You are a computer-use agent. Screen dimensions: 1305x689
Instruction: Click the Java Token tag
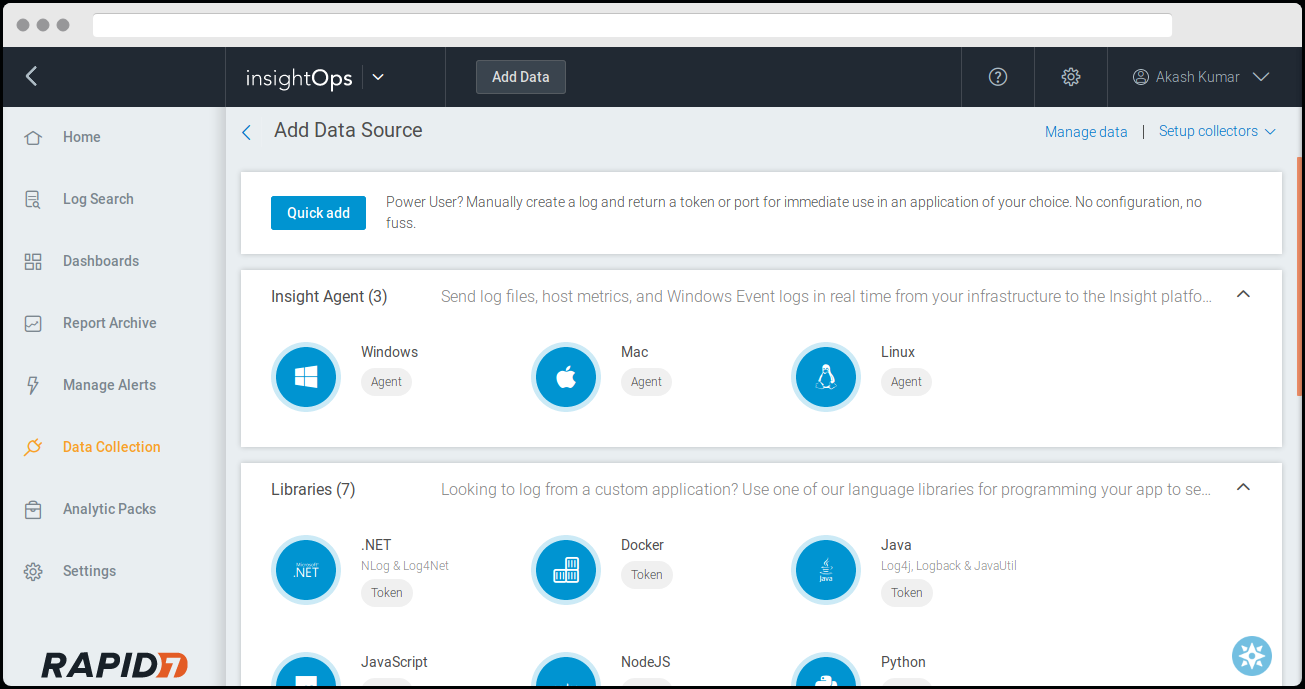(x=907, y=593)
